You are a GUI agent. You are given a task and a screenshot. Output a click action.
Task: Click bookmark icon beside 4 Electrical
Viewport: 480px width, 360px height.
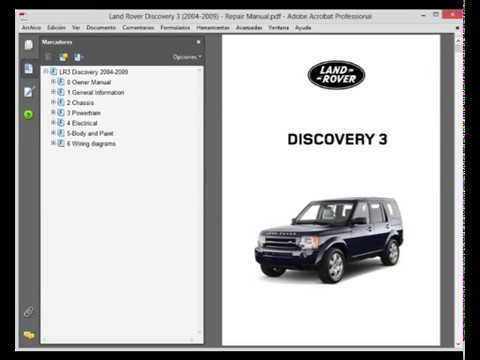click(61, 123)
